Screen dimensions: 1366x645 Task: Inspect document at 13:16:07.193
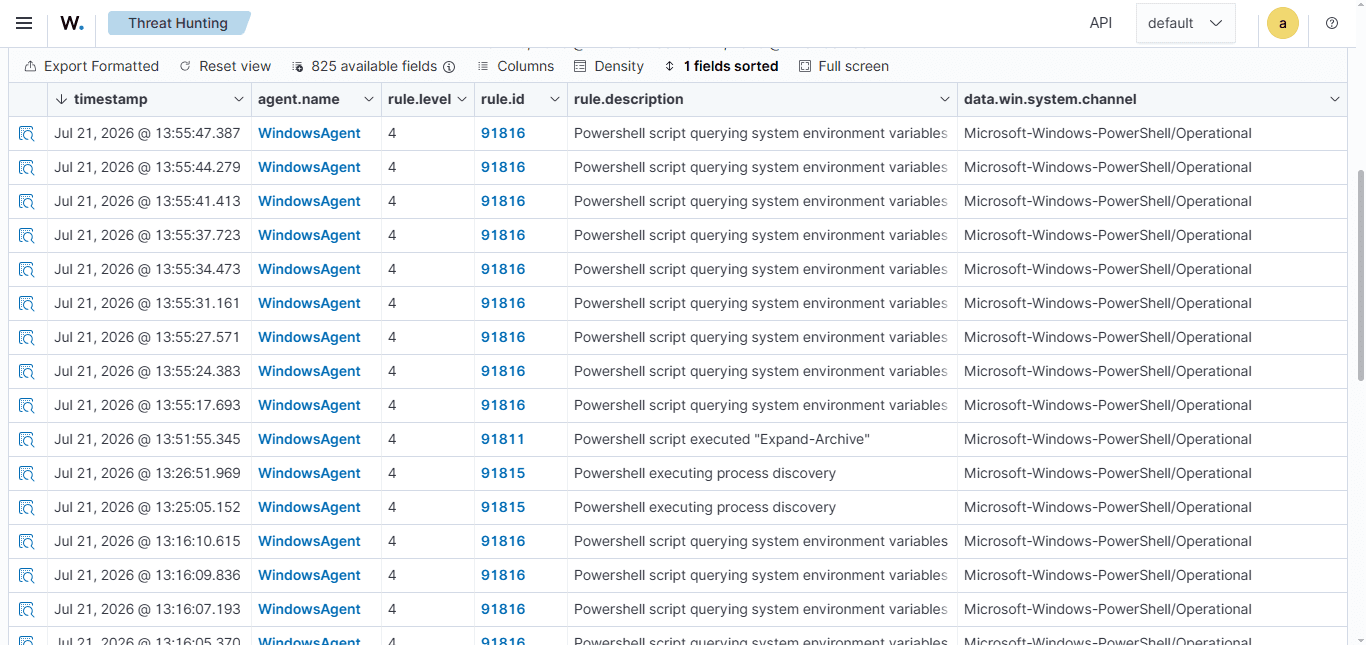pos(27,609)
